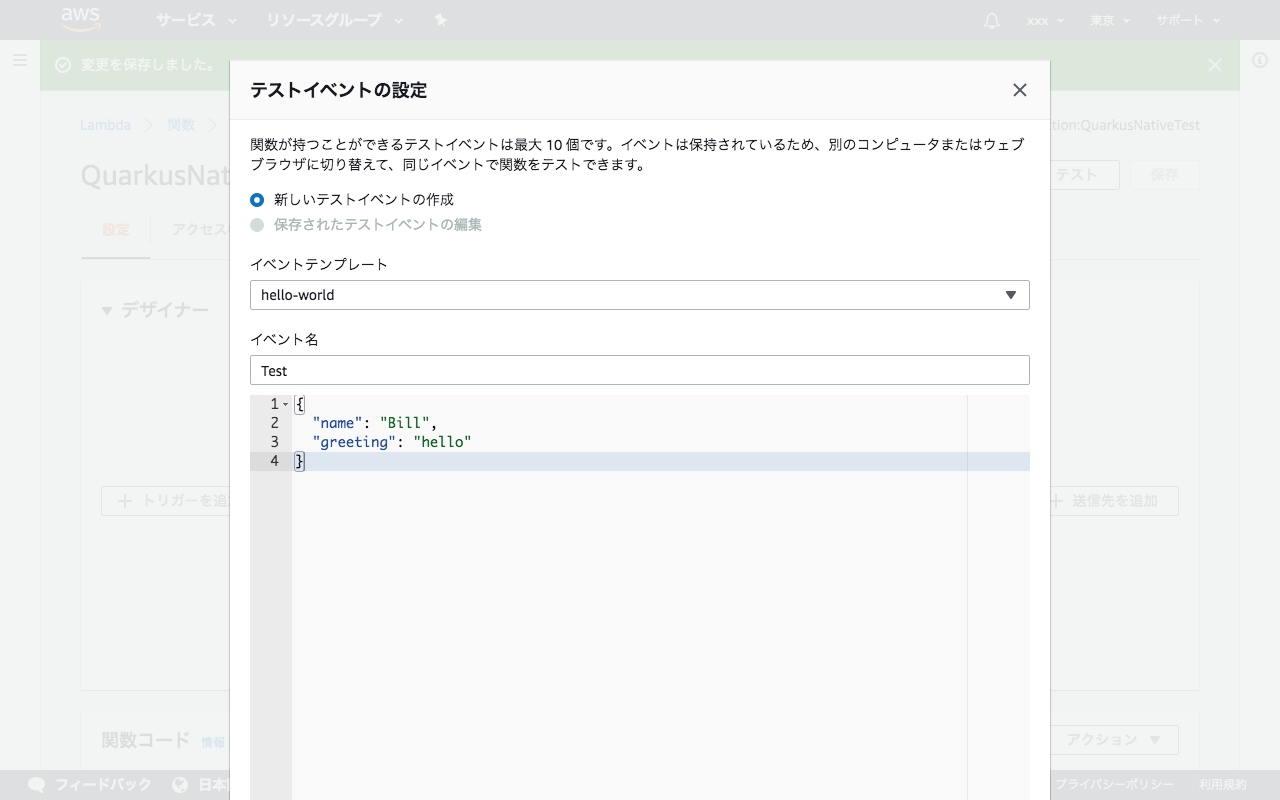Select 保存されたテストイベントの編集 option

pos(256,224)
